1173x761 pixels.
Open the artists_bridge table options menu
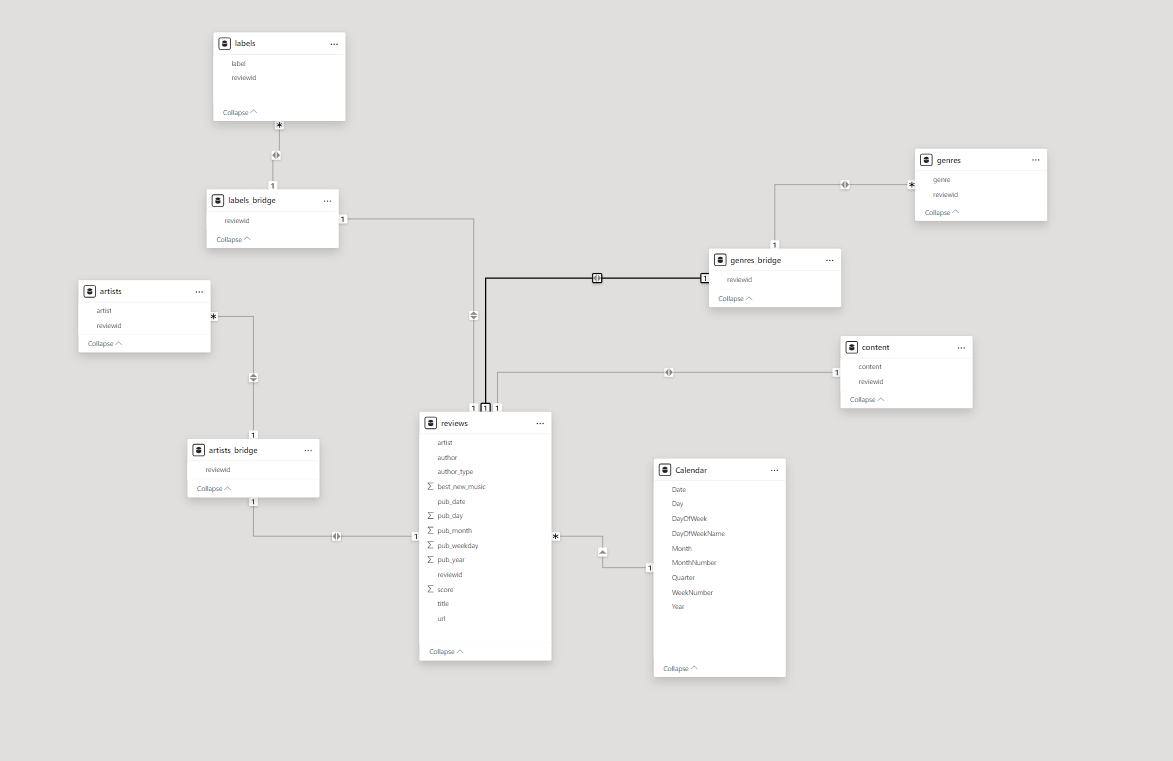(308, 450)
